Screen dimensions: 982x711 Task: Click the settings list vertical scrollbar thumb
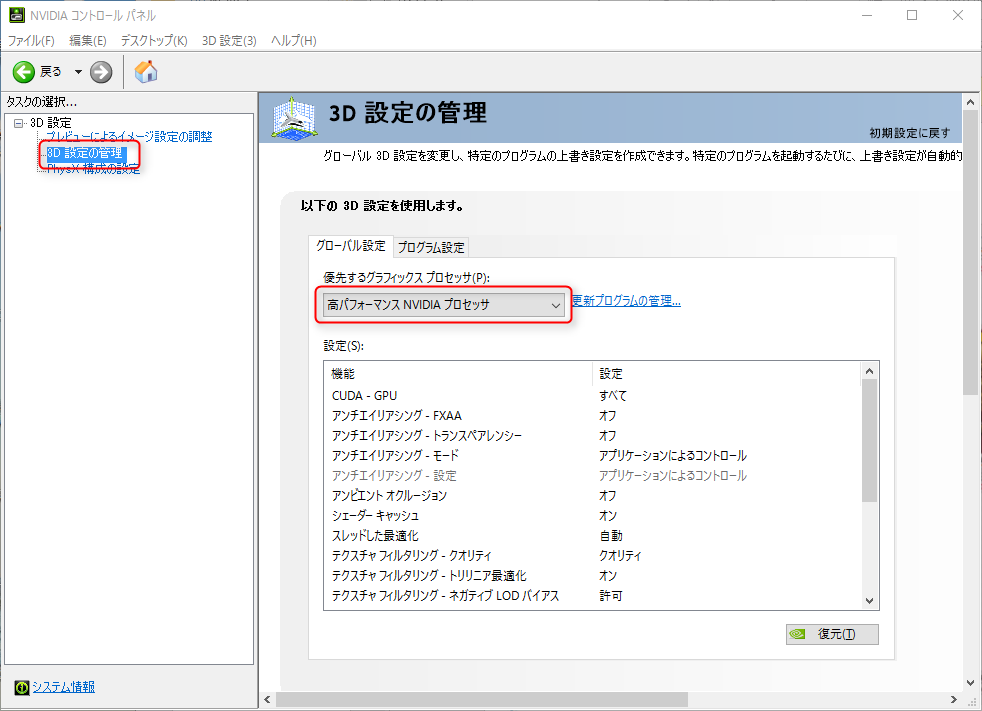869,441
